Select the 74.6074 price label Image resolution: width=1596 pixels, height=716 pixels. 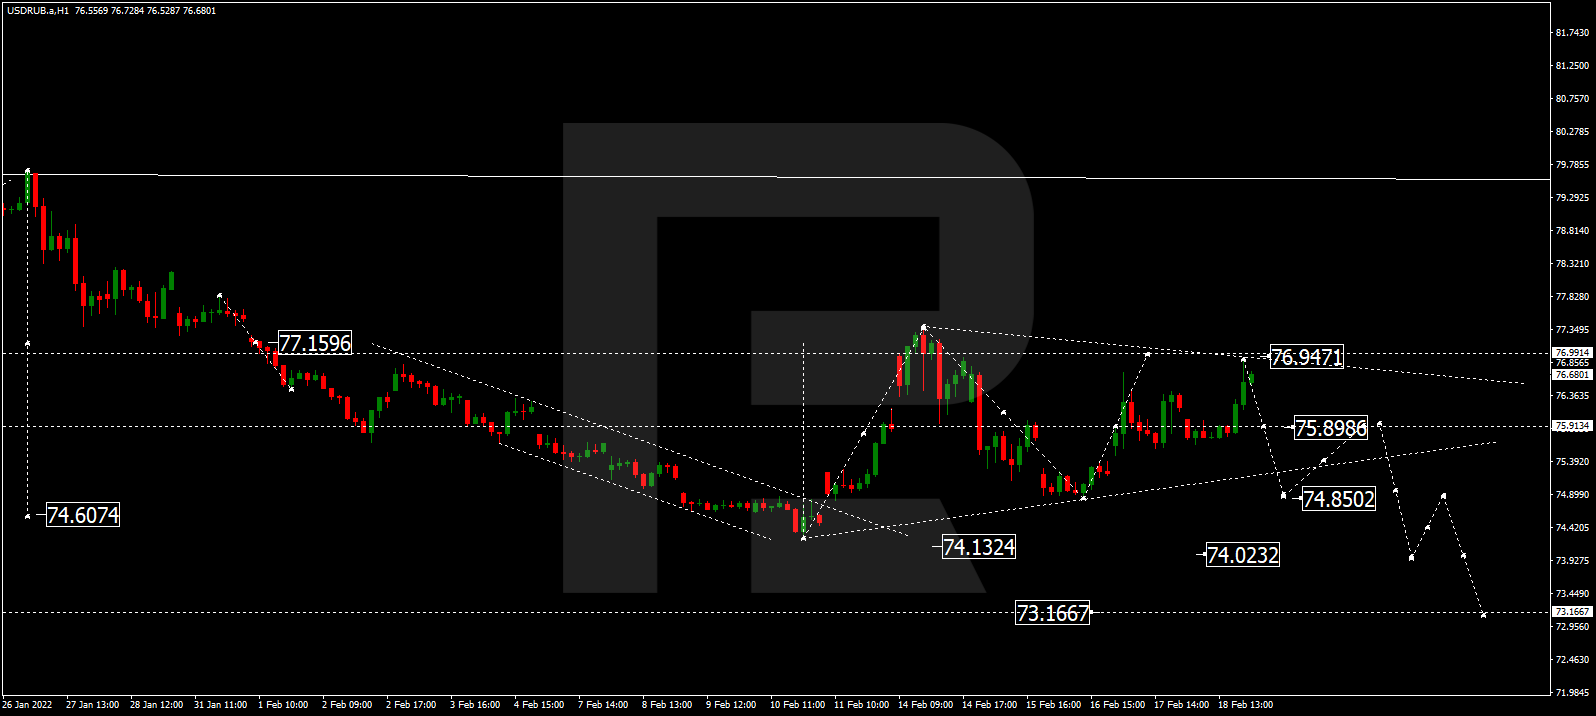[x=83, y=515]
